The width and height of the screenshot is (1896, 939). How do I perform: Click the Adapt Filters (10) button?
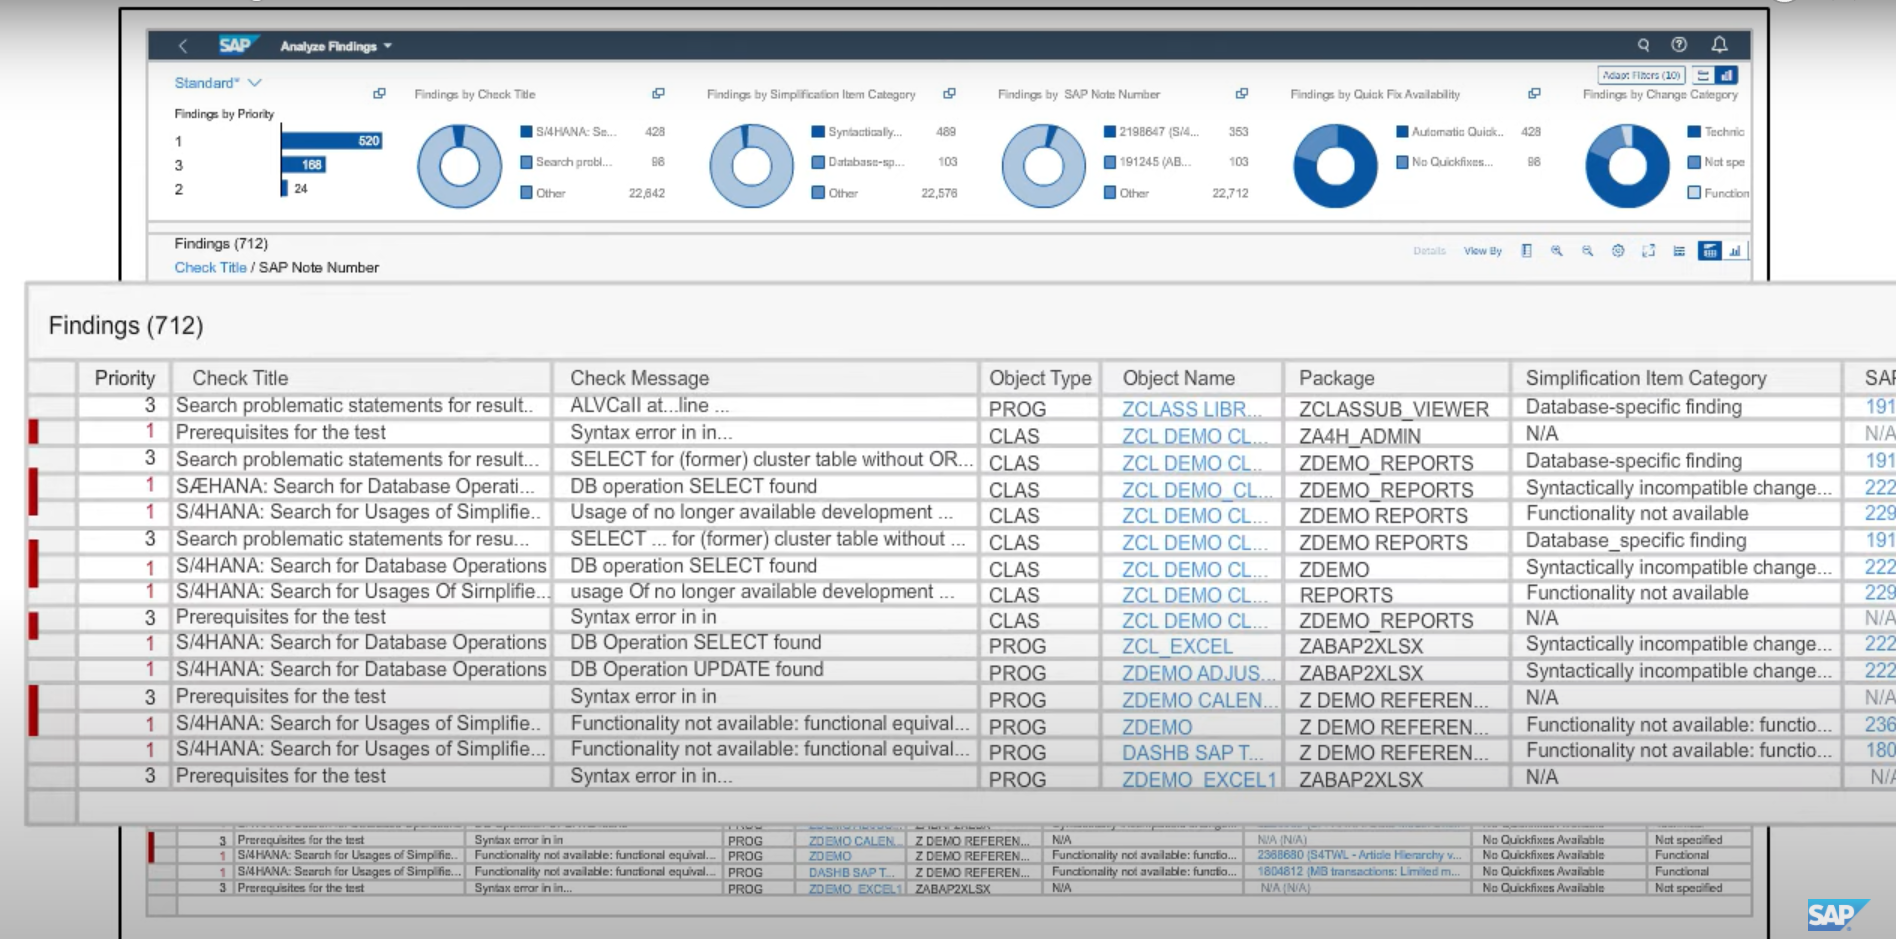(x=1641, y=74)
